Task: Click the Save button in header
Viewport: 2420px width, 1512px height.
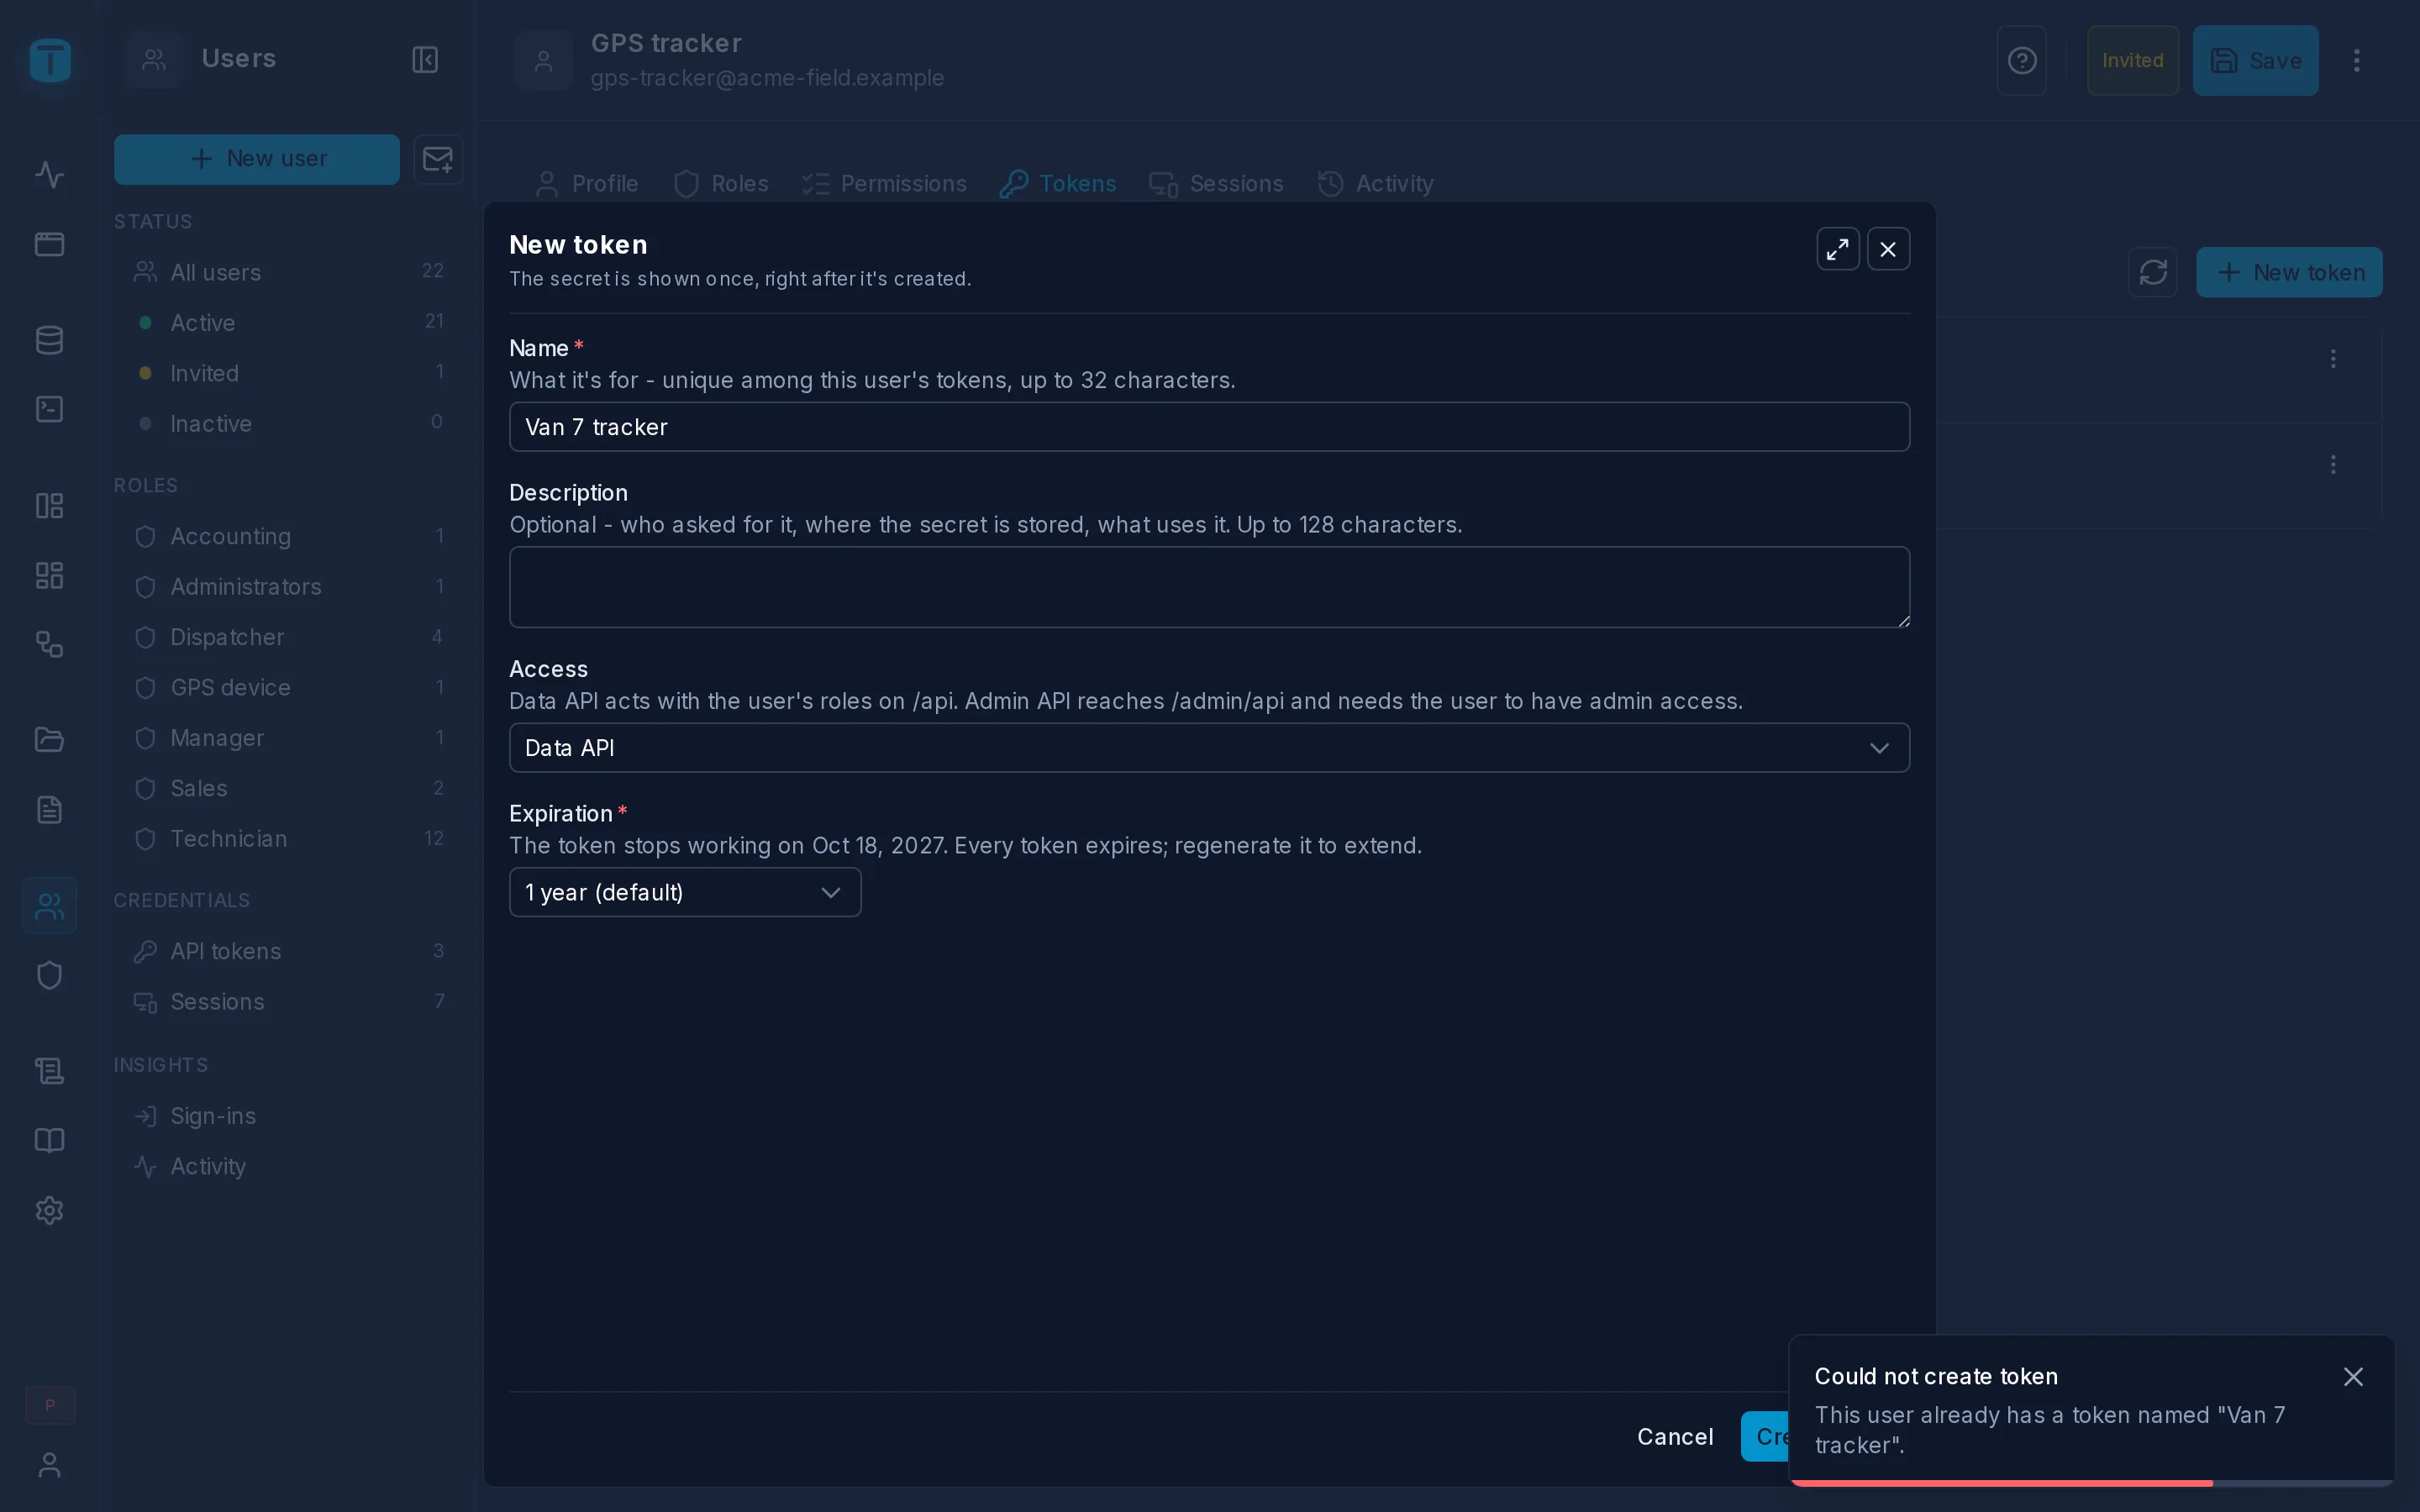Action: click(2255, 60)
